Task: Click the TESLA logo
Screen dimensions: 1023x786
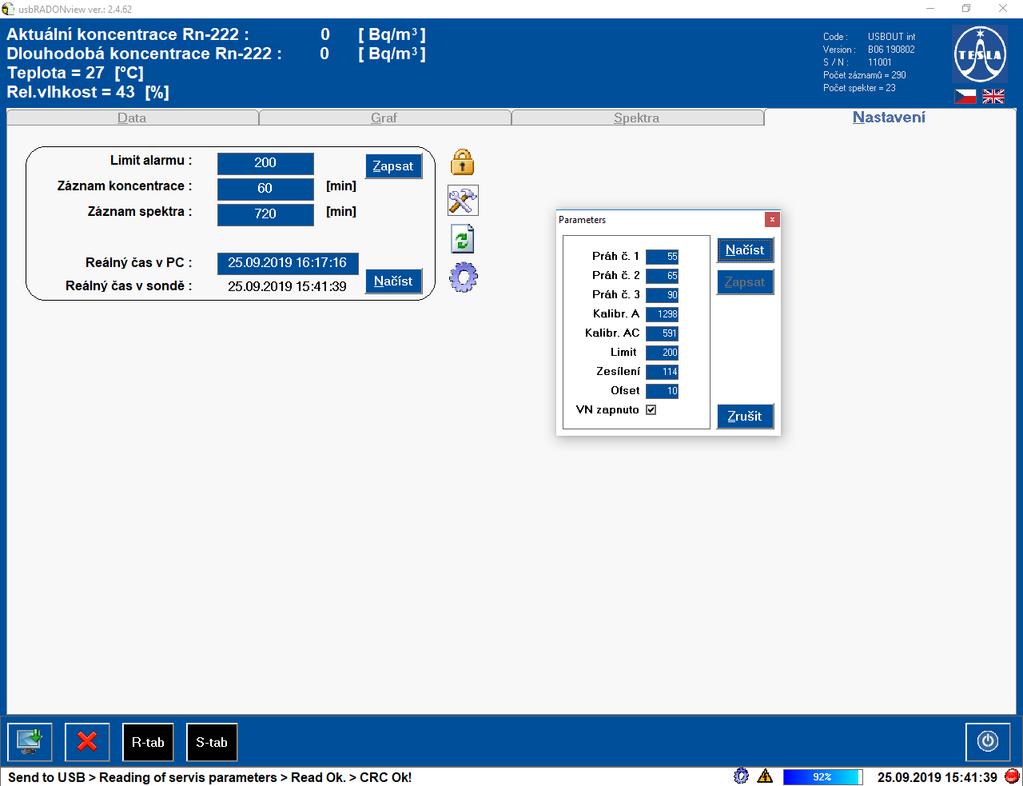Action: (x=979, y=54)
